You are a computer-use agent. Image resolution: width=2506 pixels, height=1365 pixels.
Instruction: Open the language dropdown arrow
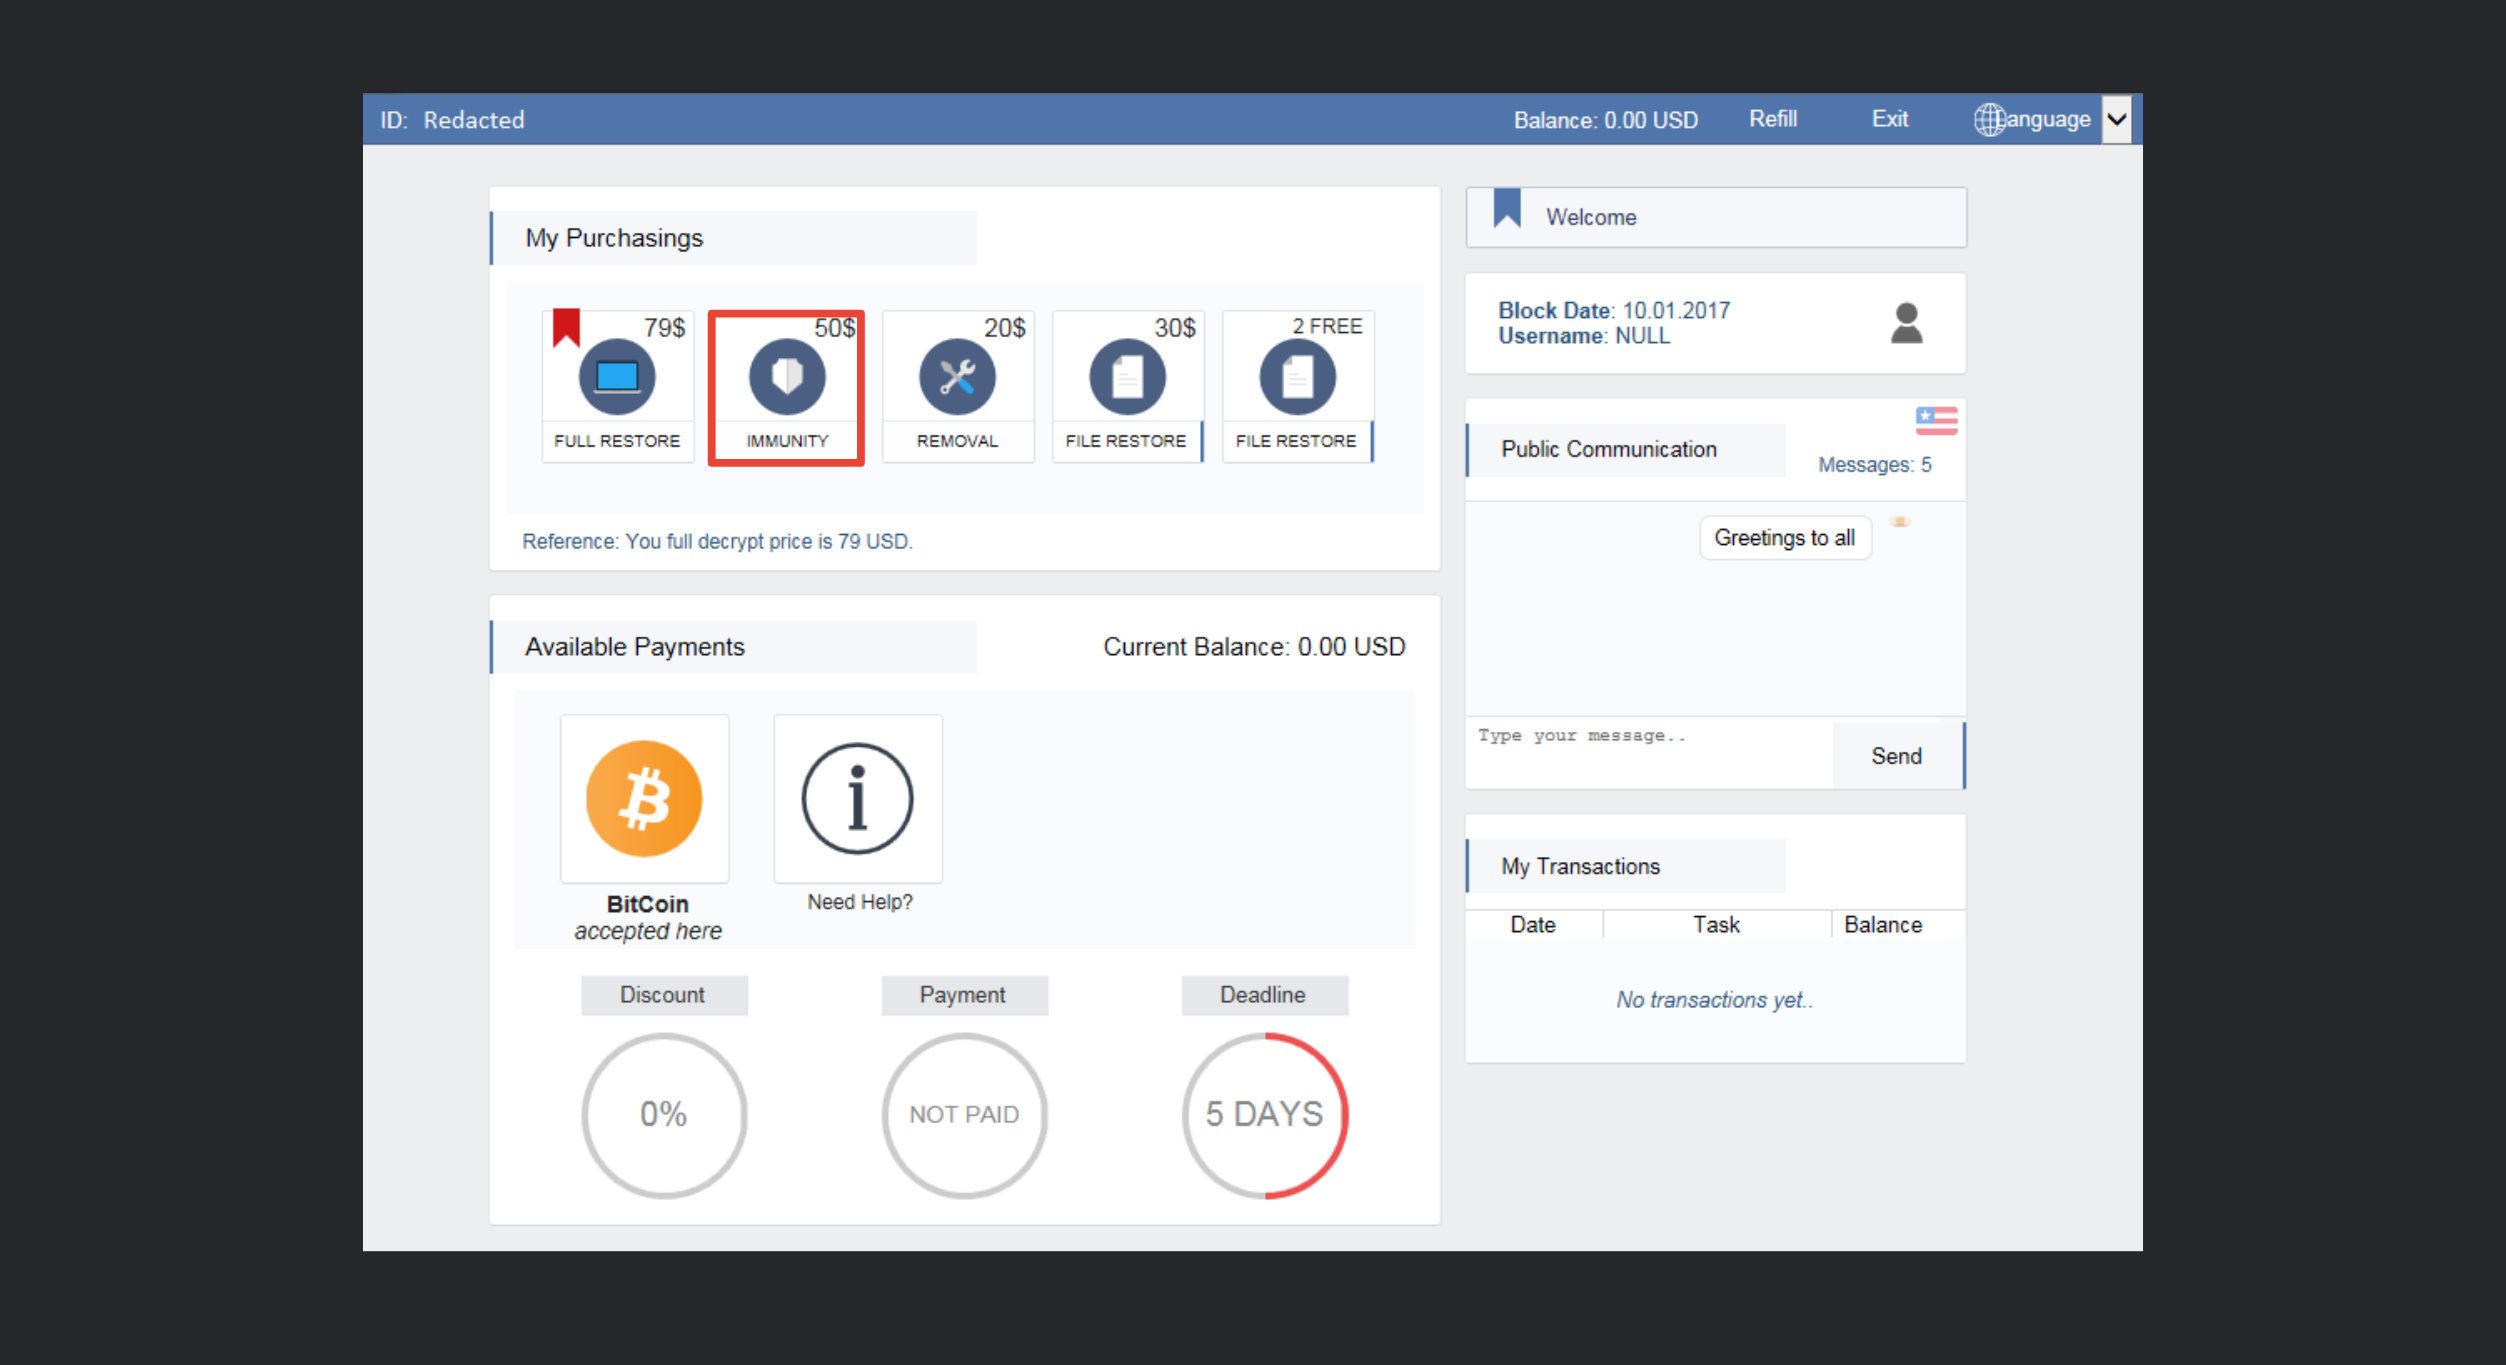click(x=2116, y=120)
